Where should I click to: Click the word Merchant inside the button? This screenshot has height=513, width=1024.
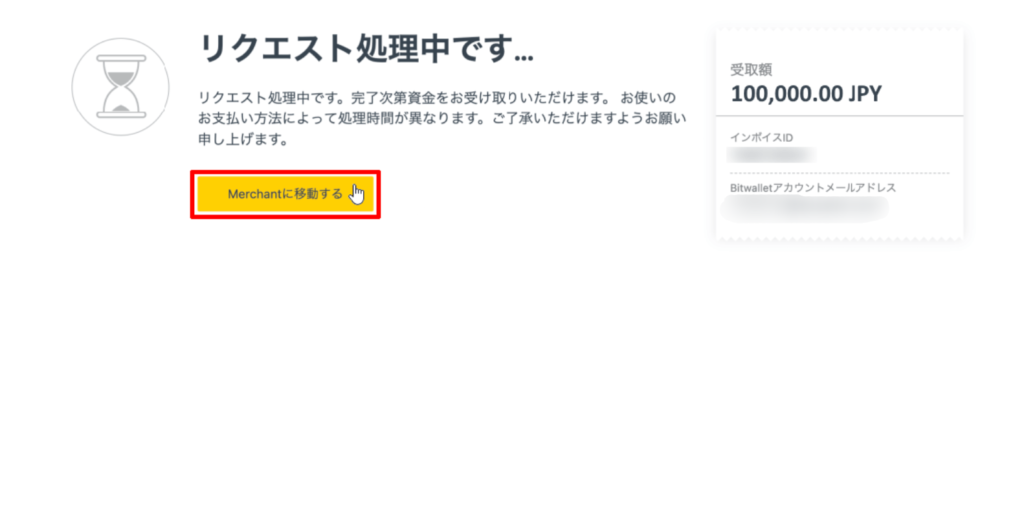point(253,194)
